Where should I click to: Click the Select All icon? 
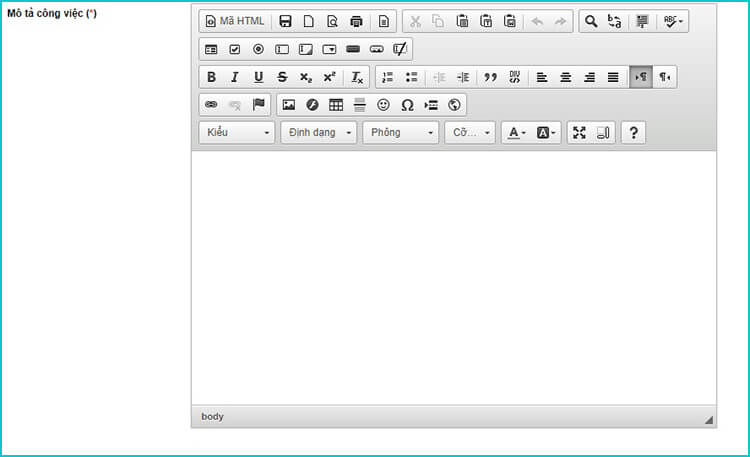click(642, 21)
